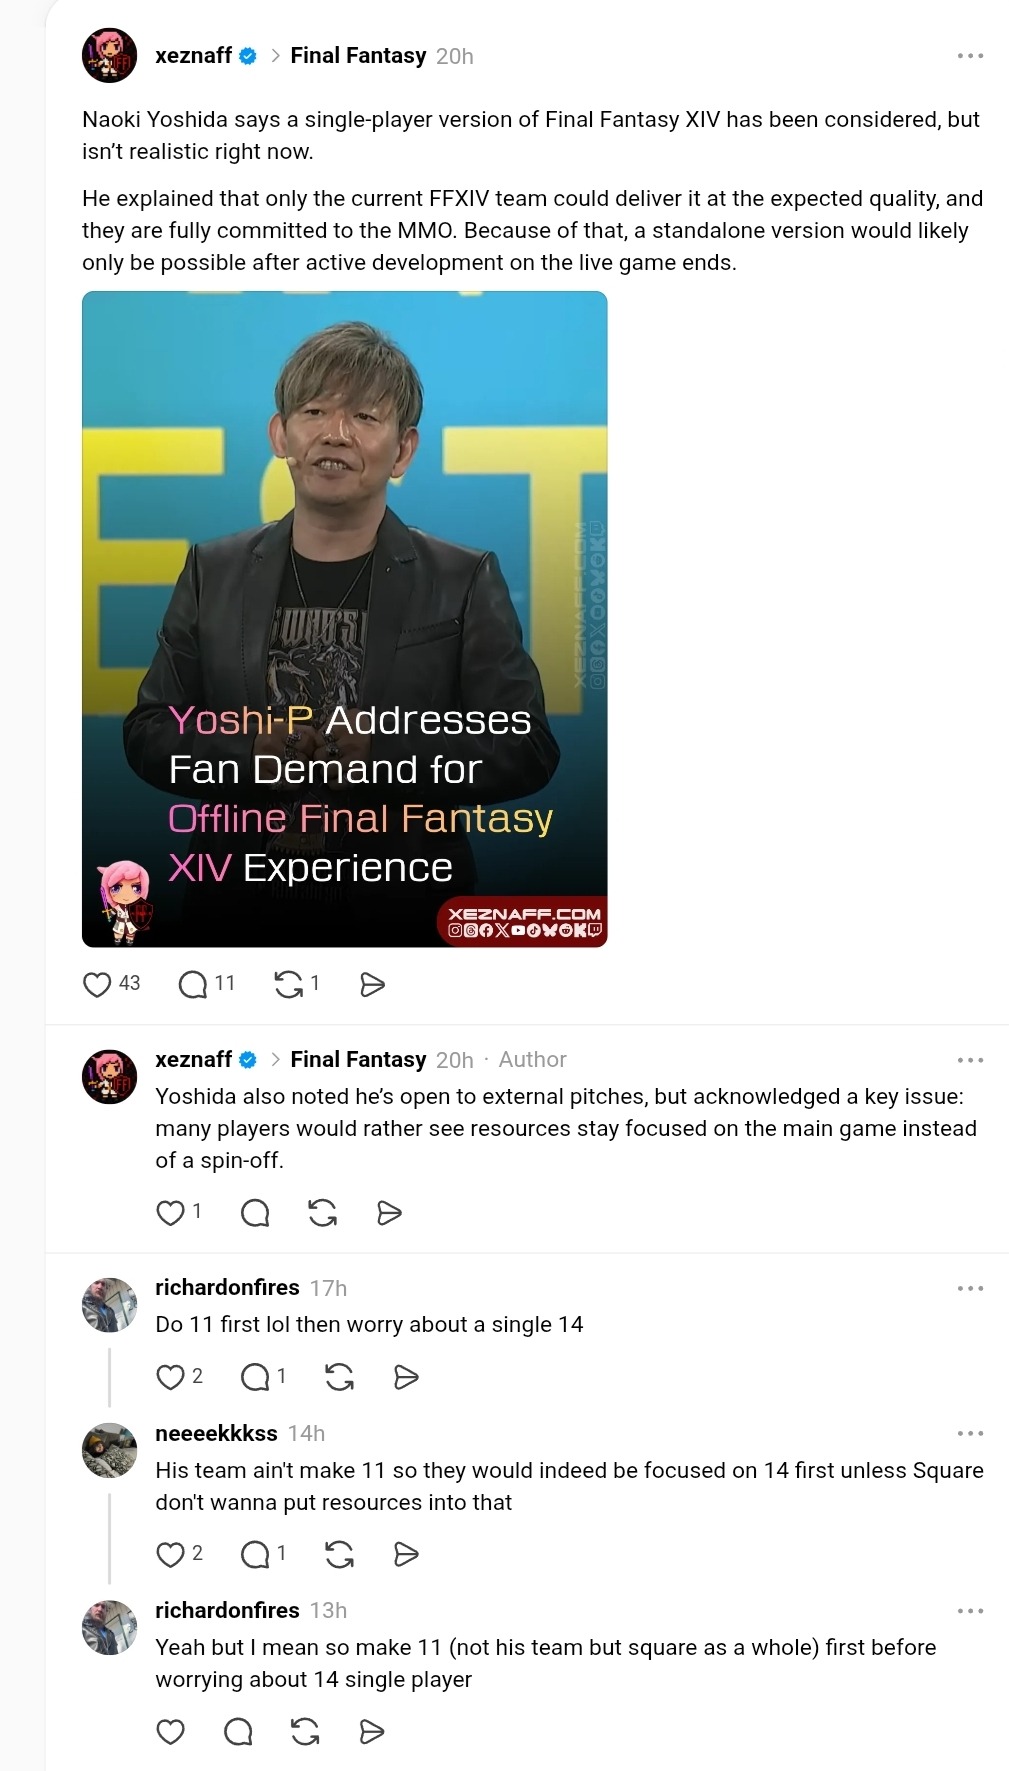Image resolution: width=1009 pixels, height=1771 pixels.
Task: Open replies on main post showing 11 comments
Action: (x=192, y=984)
